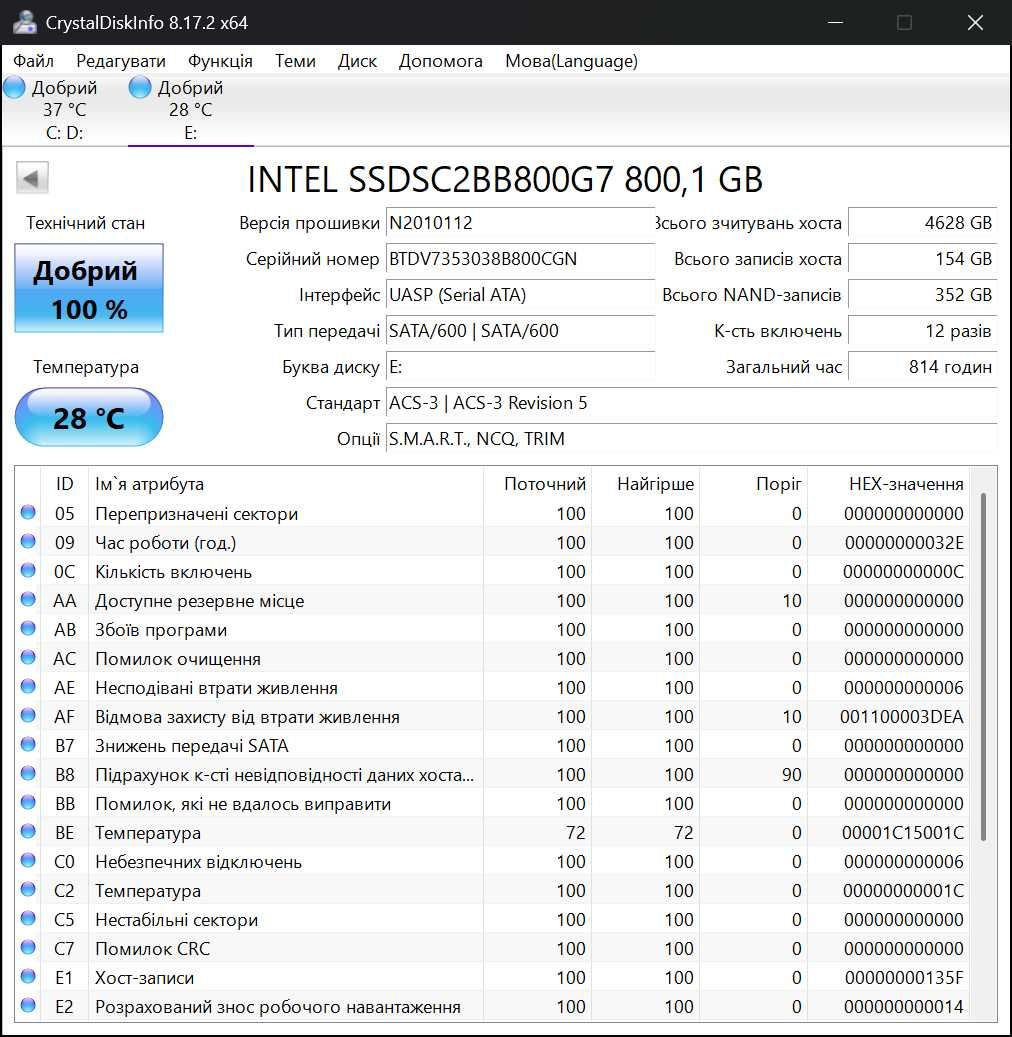This screenshot has height=1037, width=1012.
Task: Open the Мова(Language) menu
Action: point(571,61)
